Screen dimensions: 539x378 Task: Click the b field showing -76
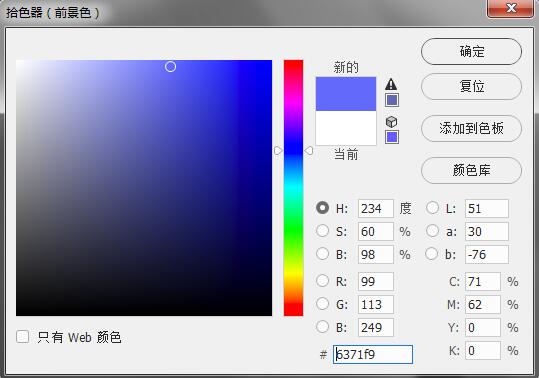click(x=487, y=255)
